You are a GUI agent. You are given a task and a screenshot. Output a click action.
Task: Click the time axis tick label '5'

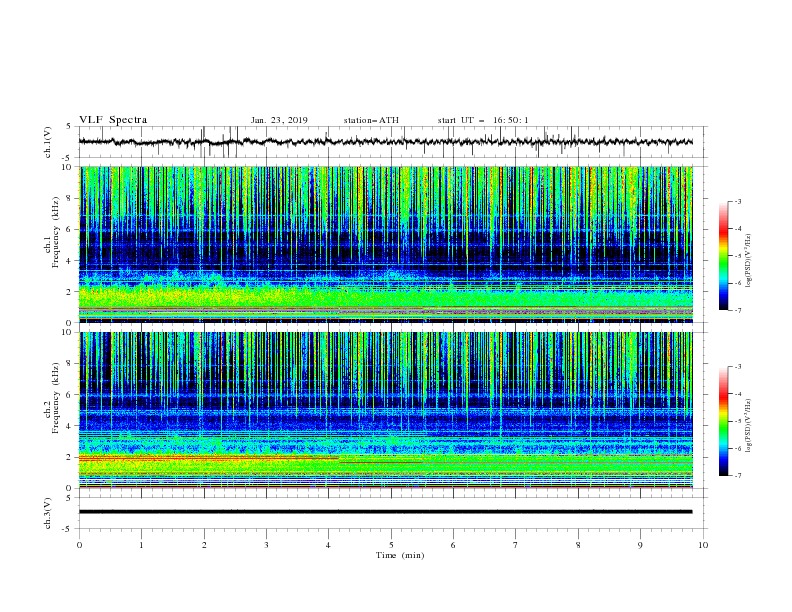click(x=391, y=545)
